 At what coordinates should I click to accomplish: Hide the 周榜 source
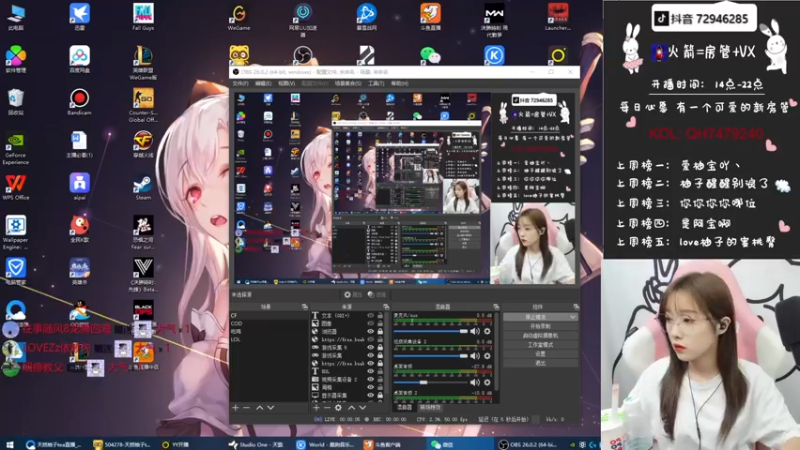click(x=370, y=387)
